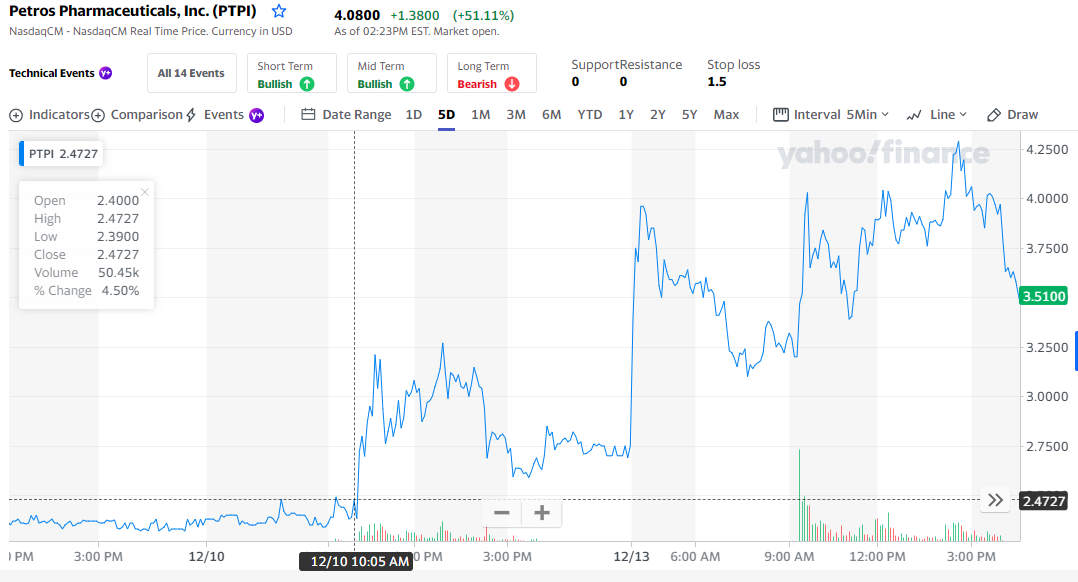Click the Petros Pharmaceuticals, Inc. (PTPI) title
Screen dimensions: 1078x582
click(x=133, y=11)
